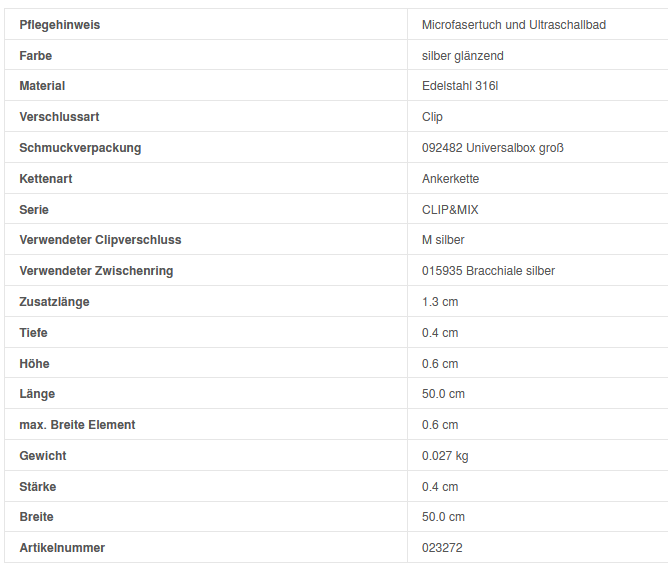This screenshot has height=568, width=668.
Task: Click the Höhe row label
Action: point(34,364)
